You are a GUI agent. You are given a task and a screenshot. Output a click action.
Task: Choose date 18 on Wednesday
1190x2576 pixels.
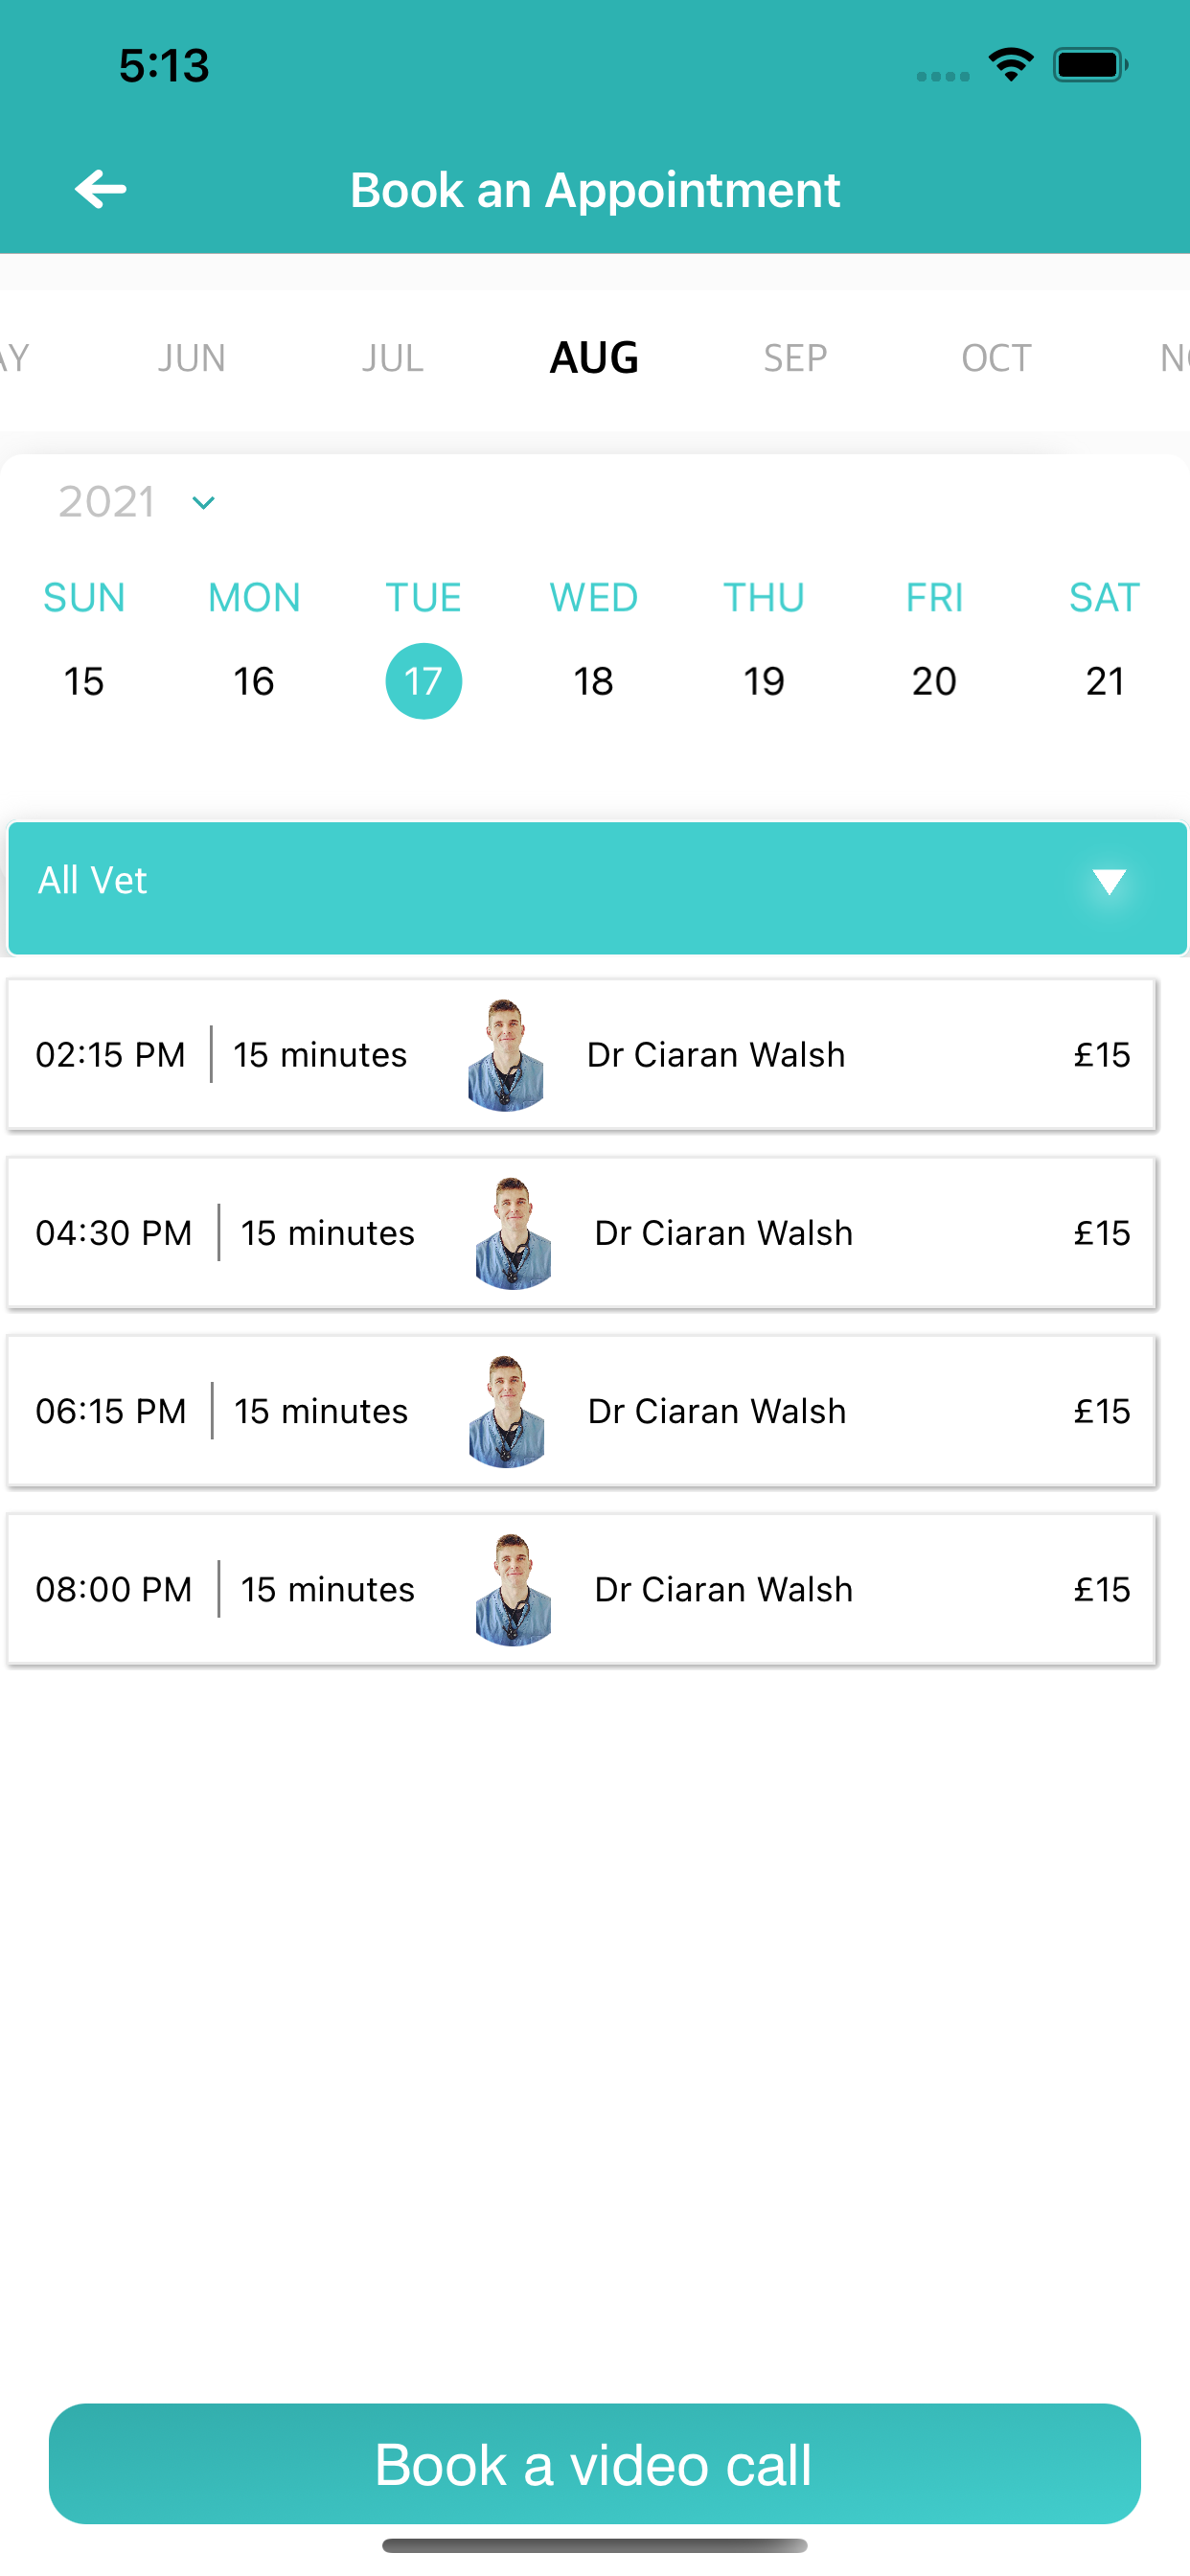(x=594, y=682)
